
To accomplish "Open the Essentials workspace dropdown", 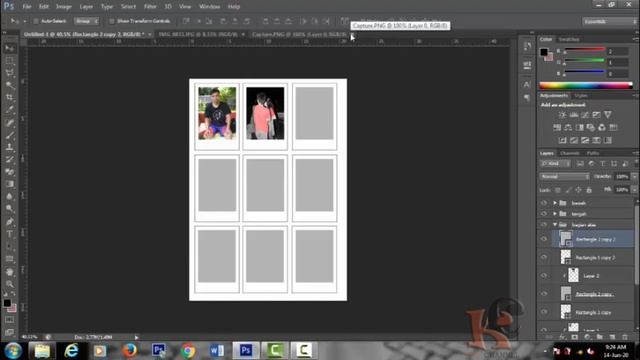I will click(609, 21).
